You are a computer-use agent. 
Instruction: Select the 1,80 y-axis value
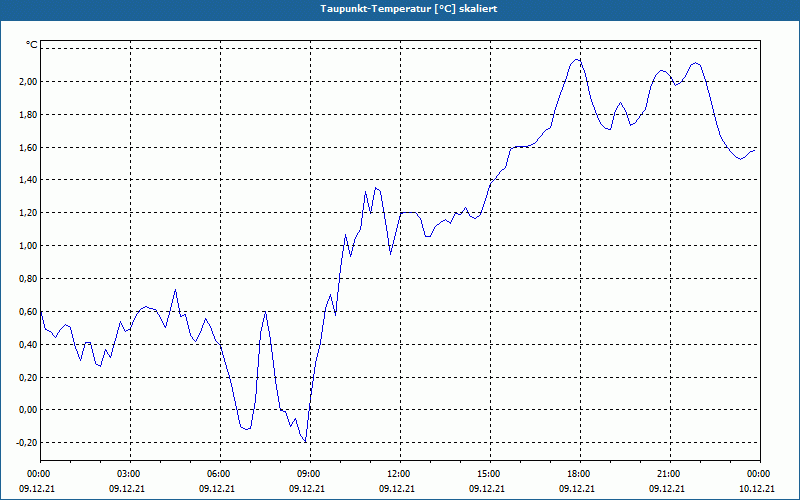pos(28,114)
